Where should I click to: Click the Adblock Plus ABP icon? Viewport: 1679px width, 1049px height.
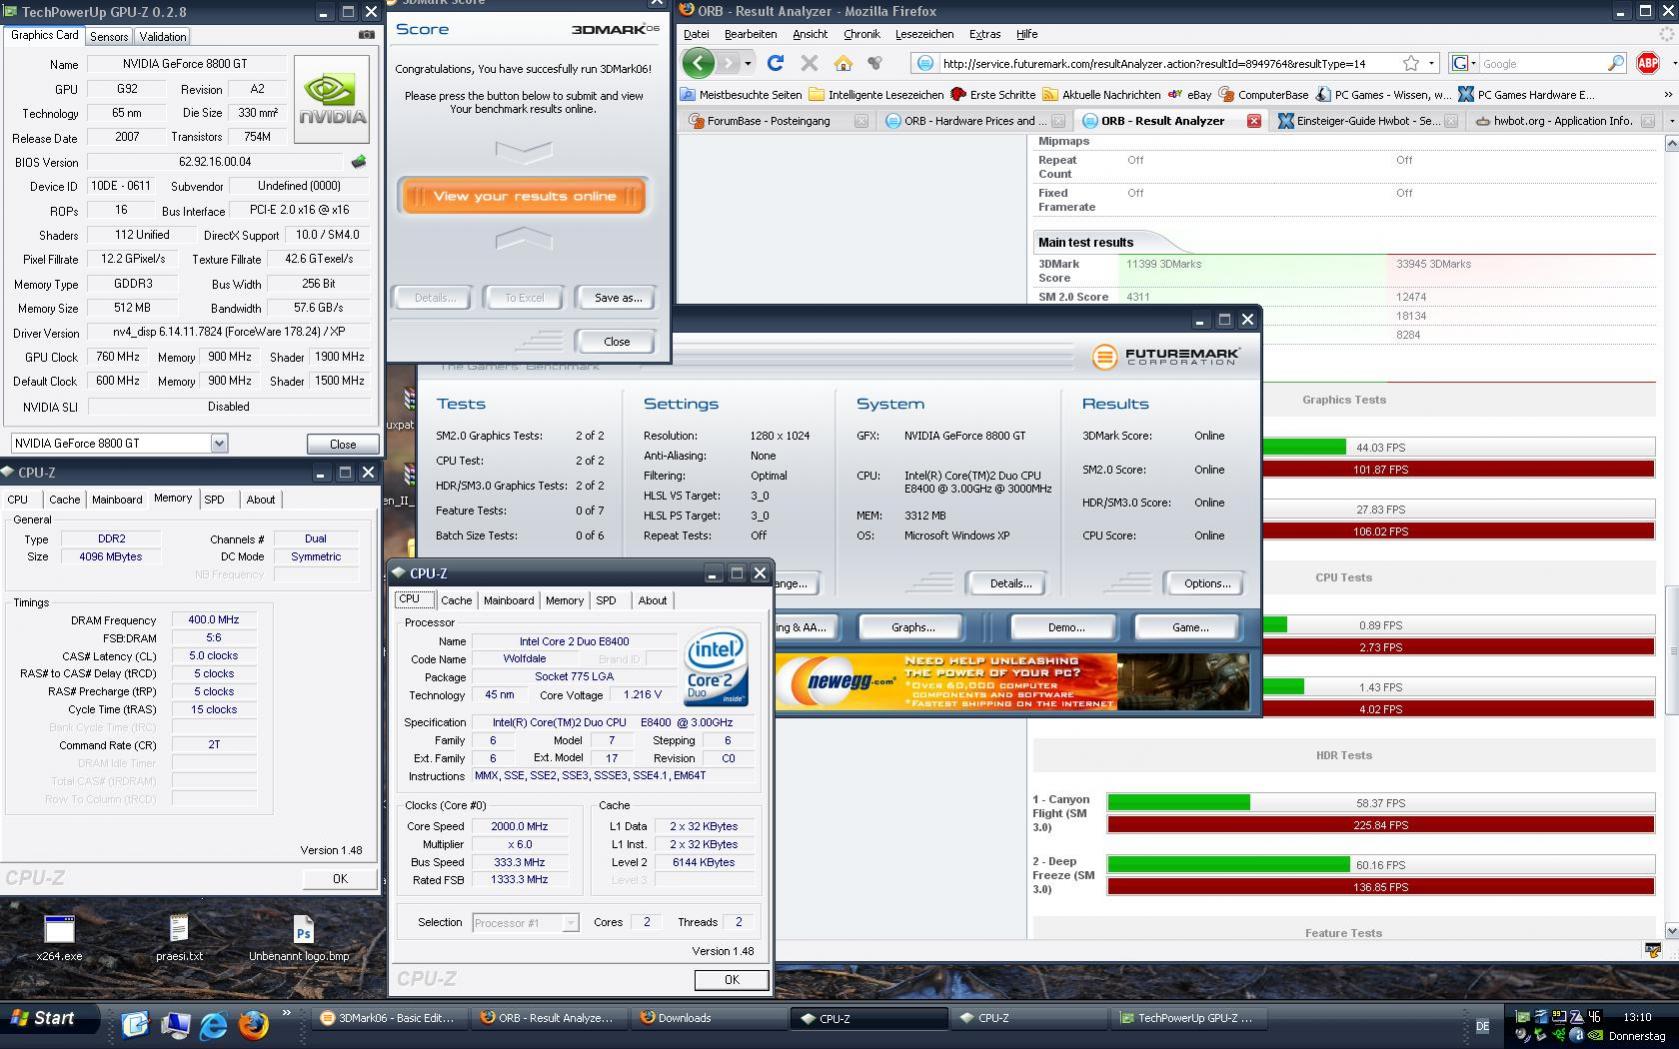point(1648,63)
